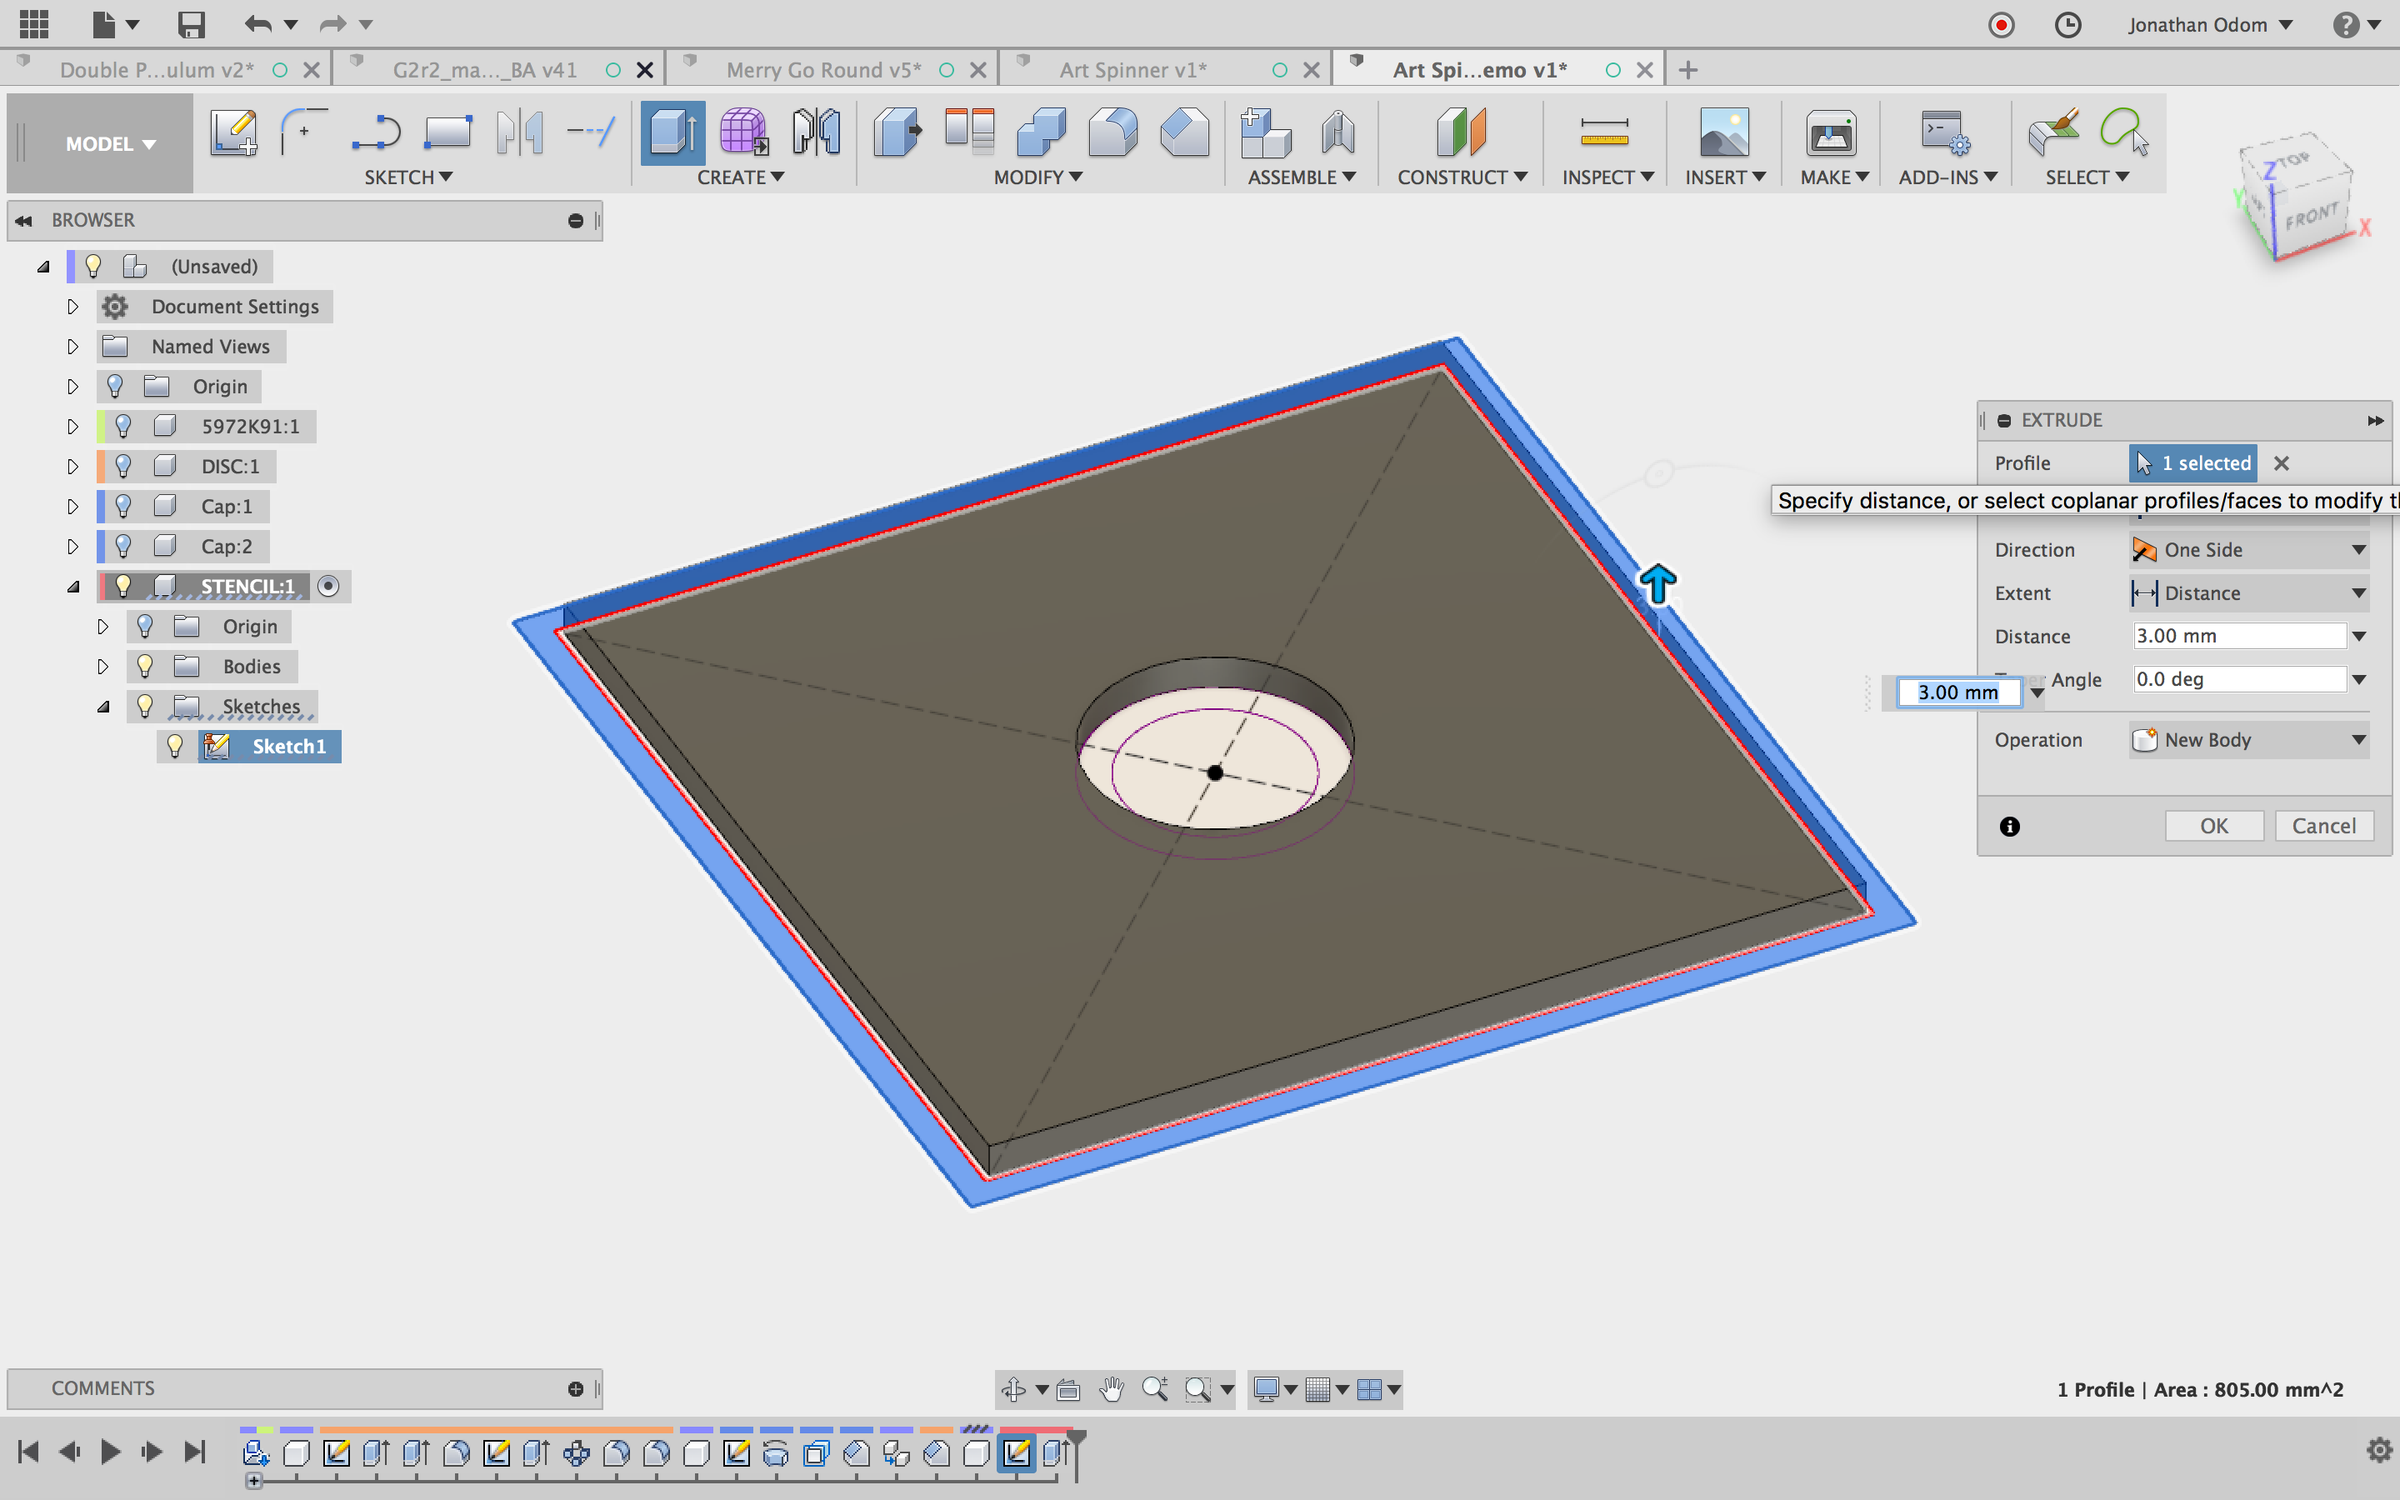Open the CONSTRUCT menu

pyautogui.click(x=1461, y=177)
